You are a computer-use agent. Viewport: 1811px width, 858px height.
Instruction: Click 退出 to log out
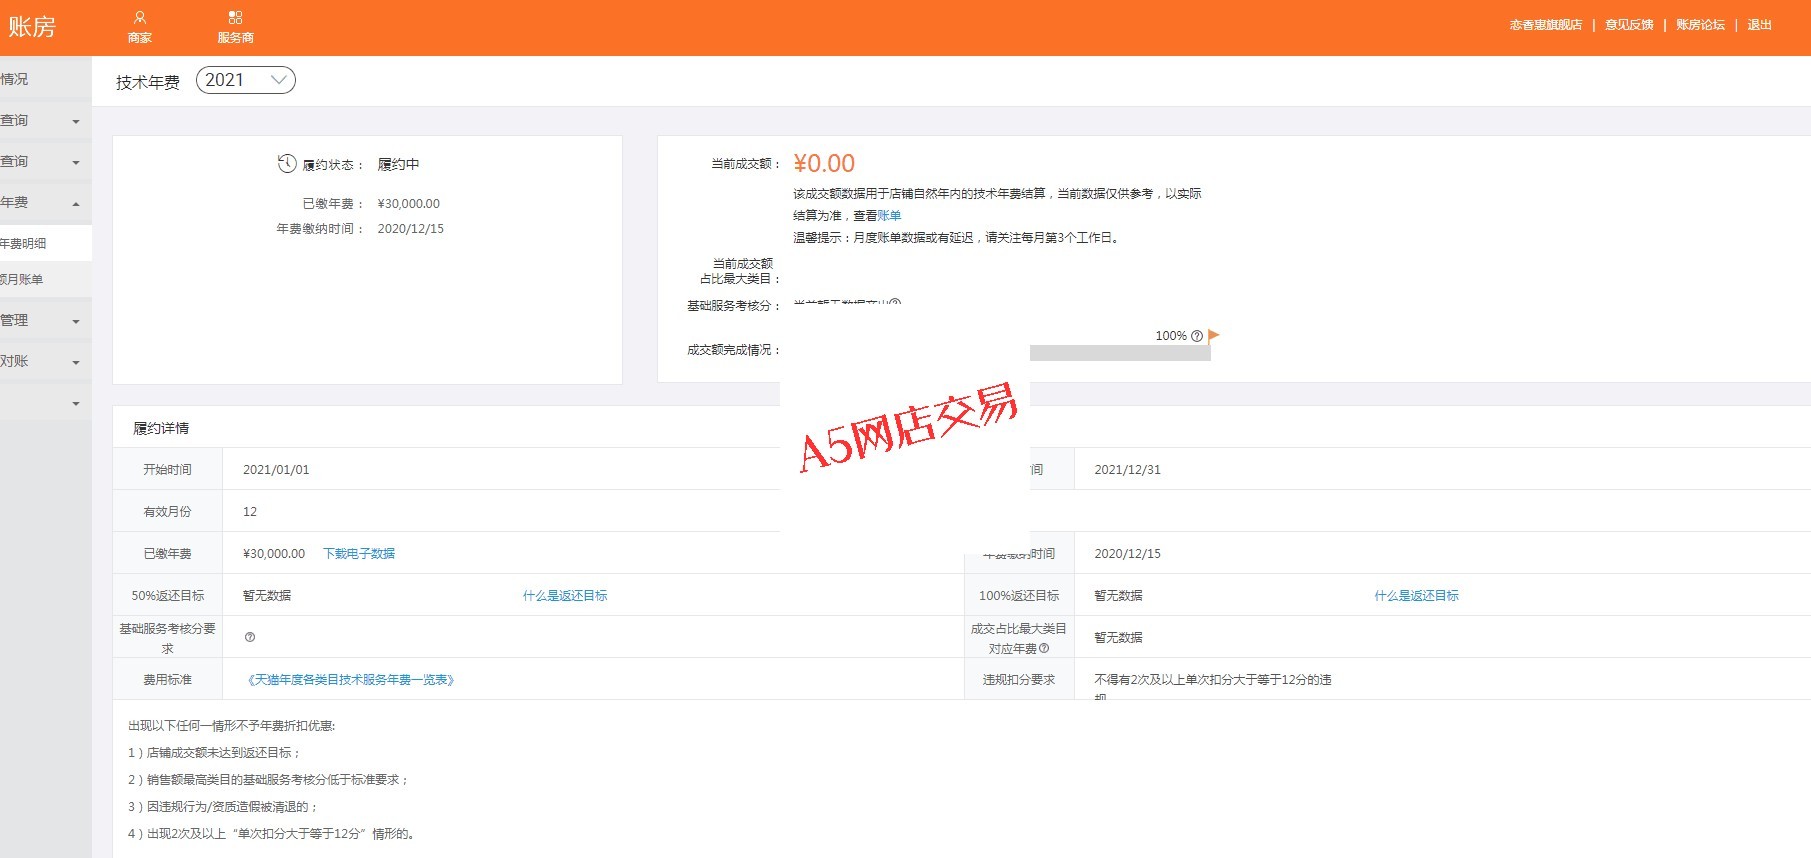1759,25
